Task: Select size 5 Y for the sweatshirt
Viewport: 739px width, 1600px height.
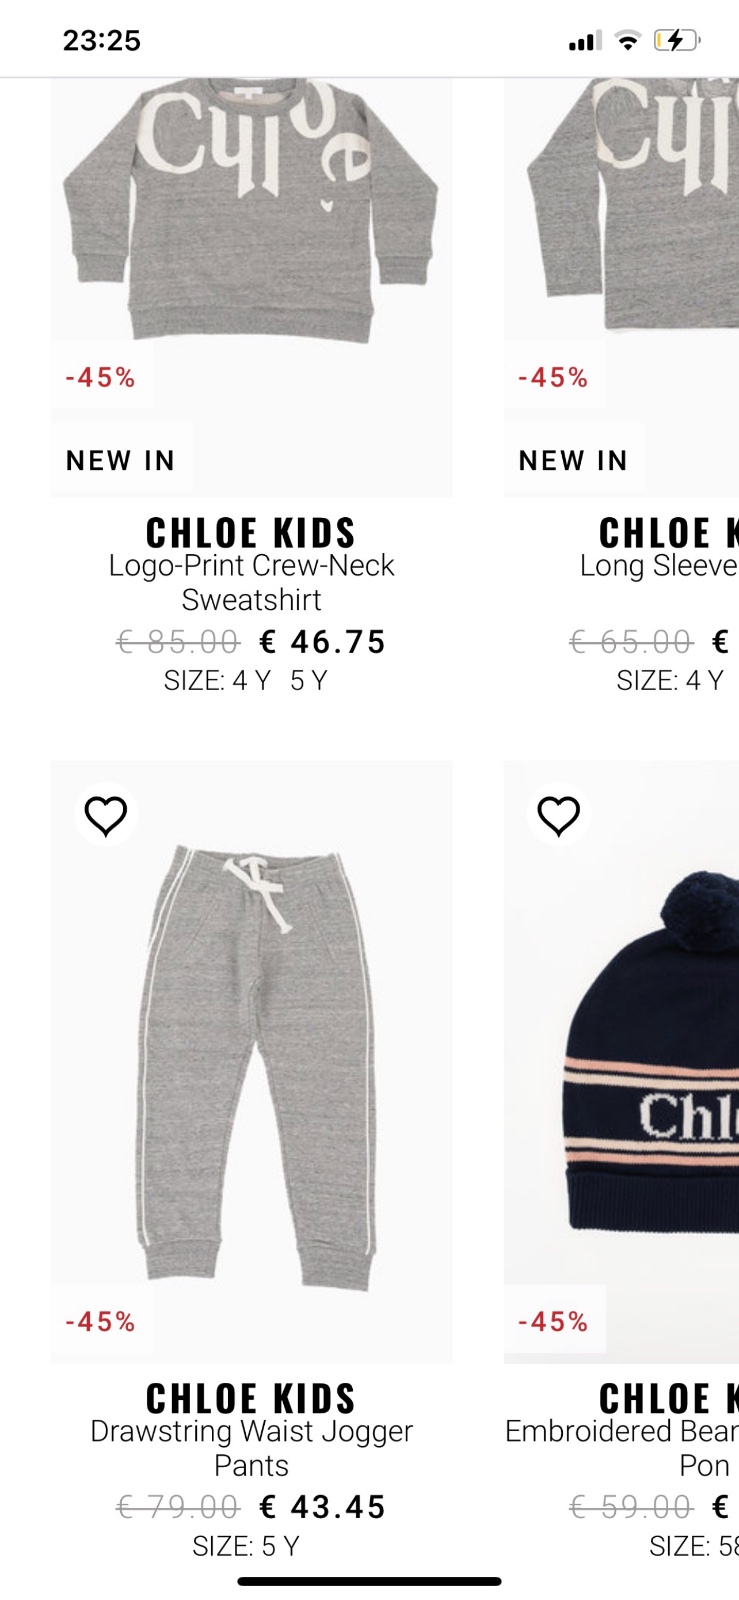Action: coord(308,681)
